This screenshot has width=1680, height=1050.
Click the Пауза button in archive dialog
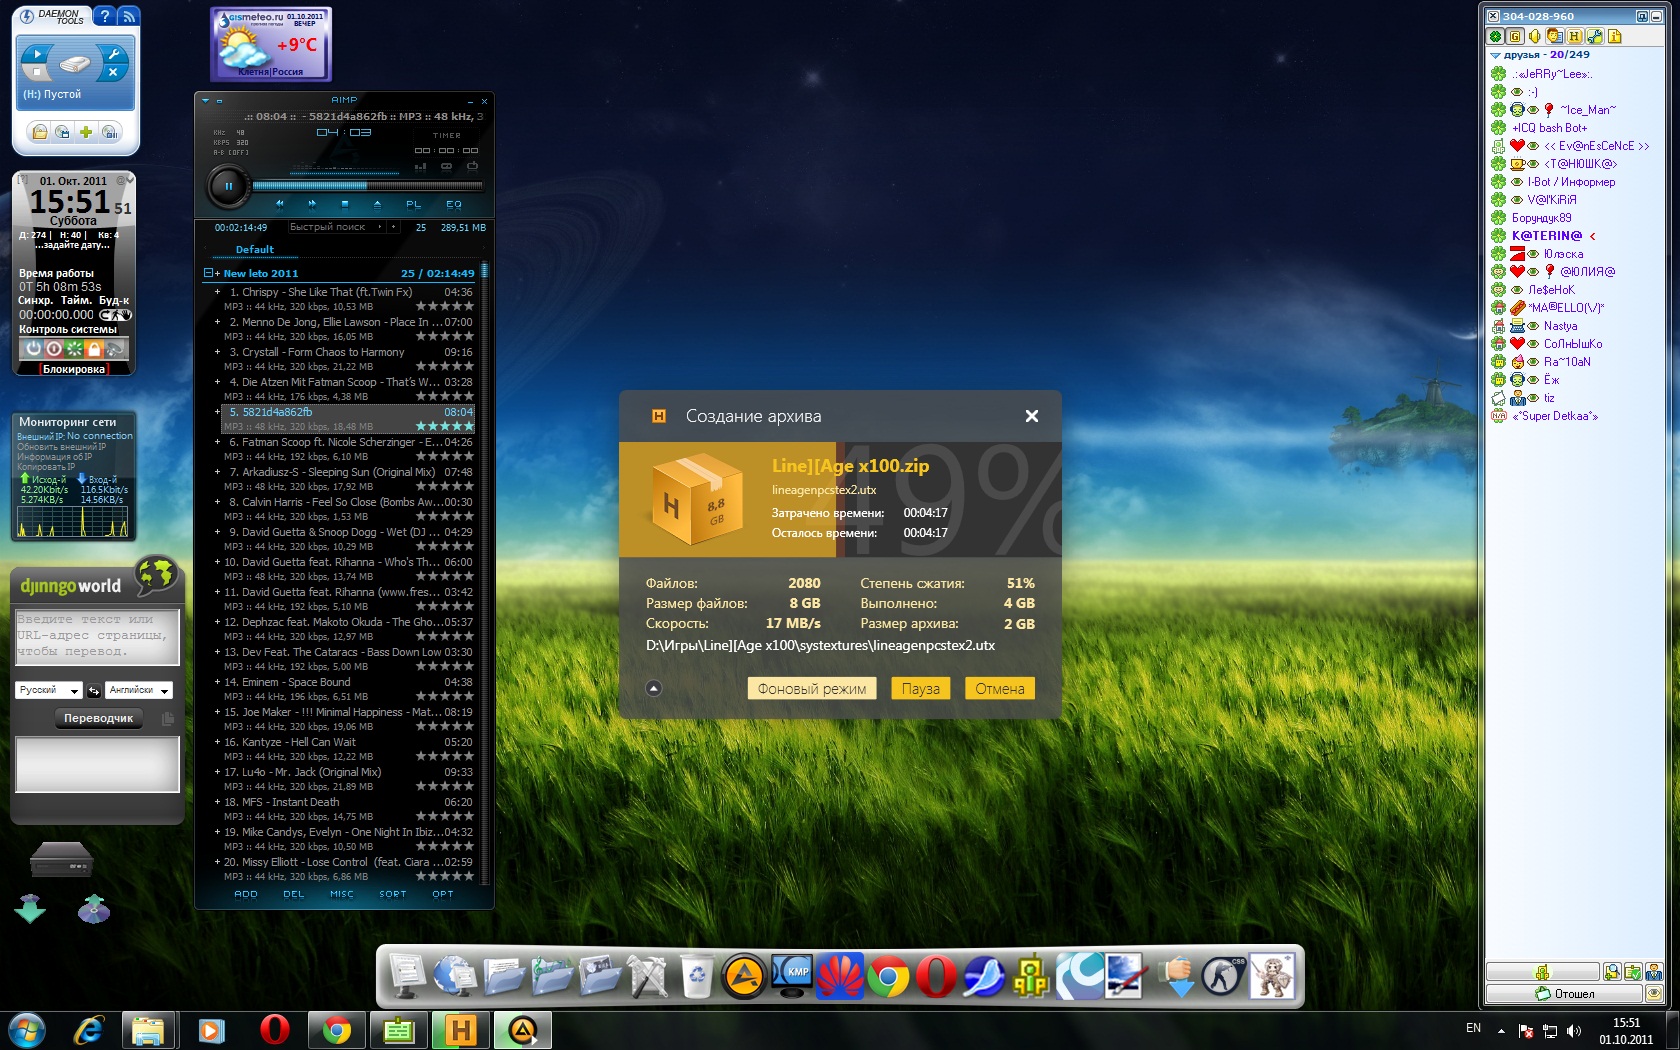pyautogui.click(x=920, y=689)
